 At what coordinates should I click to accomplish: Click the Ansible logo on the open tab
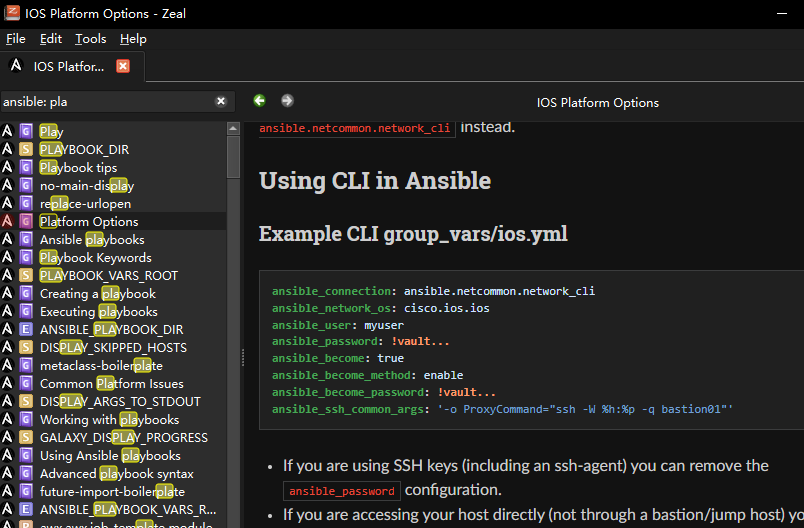(16, 66)
